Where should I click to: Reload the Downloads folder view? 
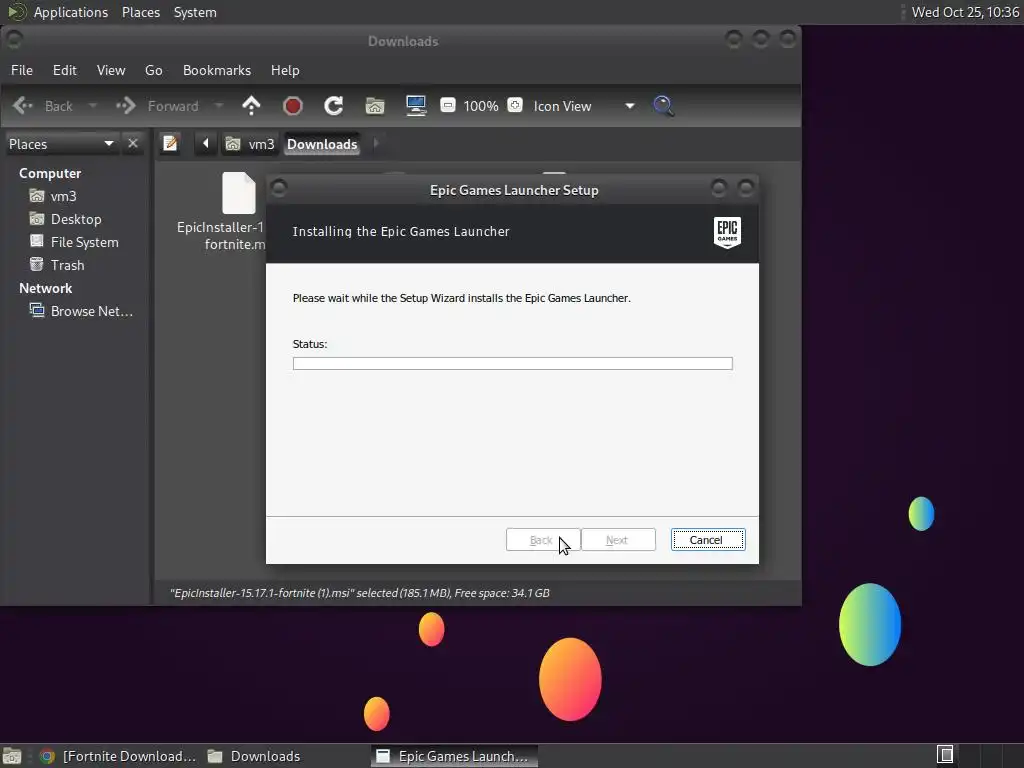(334, 106)
